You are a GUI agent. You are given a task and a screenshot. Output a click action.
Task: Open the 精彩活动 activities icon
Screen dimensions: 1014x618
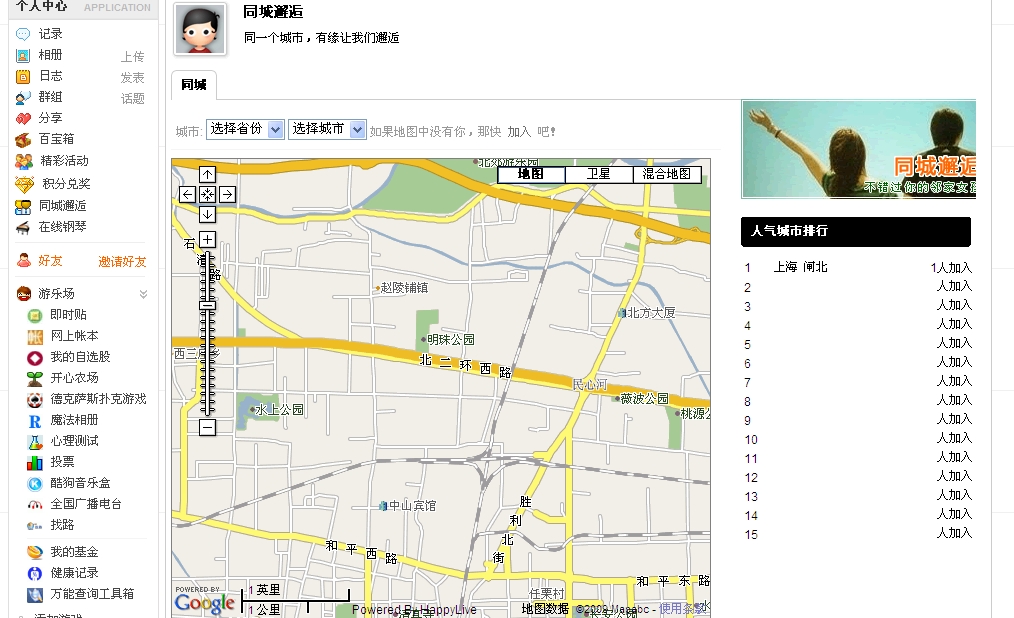(24, 161)
